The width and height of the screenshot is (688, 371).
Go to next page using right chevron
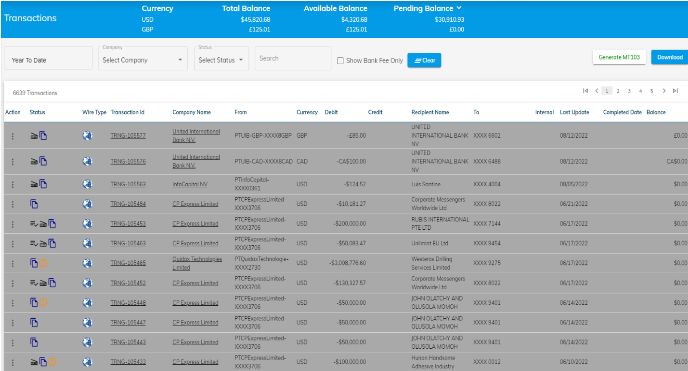click(664, 91)
